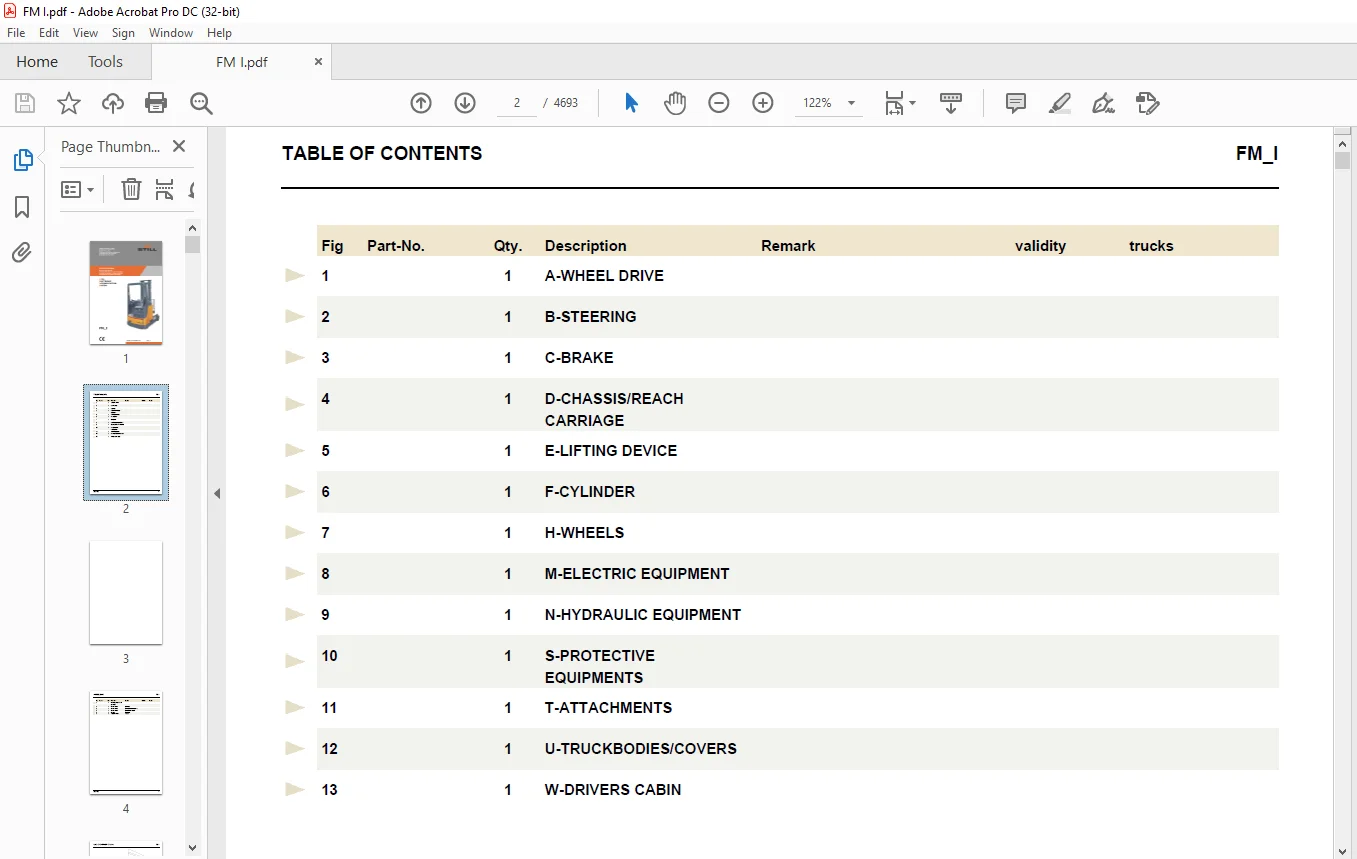Select the Hand pan tool
This screenshot has width=1357, height=859.
[x=675, y=103]
